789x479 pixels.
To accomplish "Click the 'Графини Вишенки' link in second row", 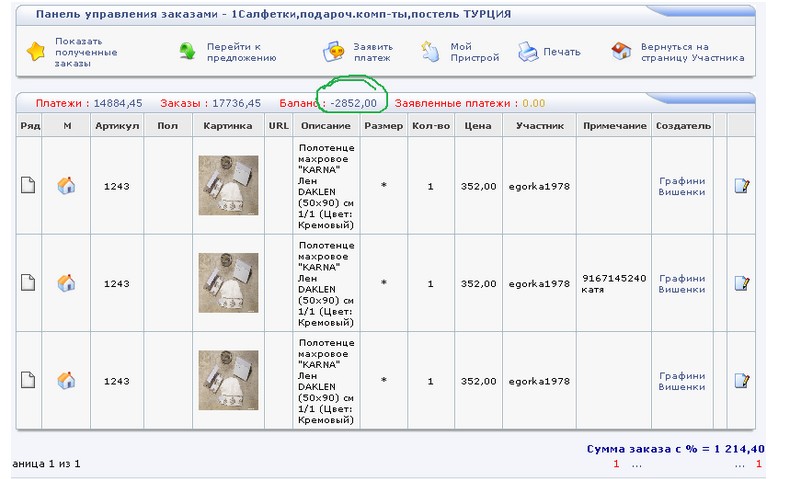I will pos(682,283).
